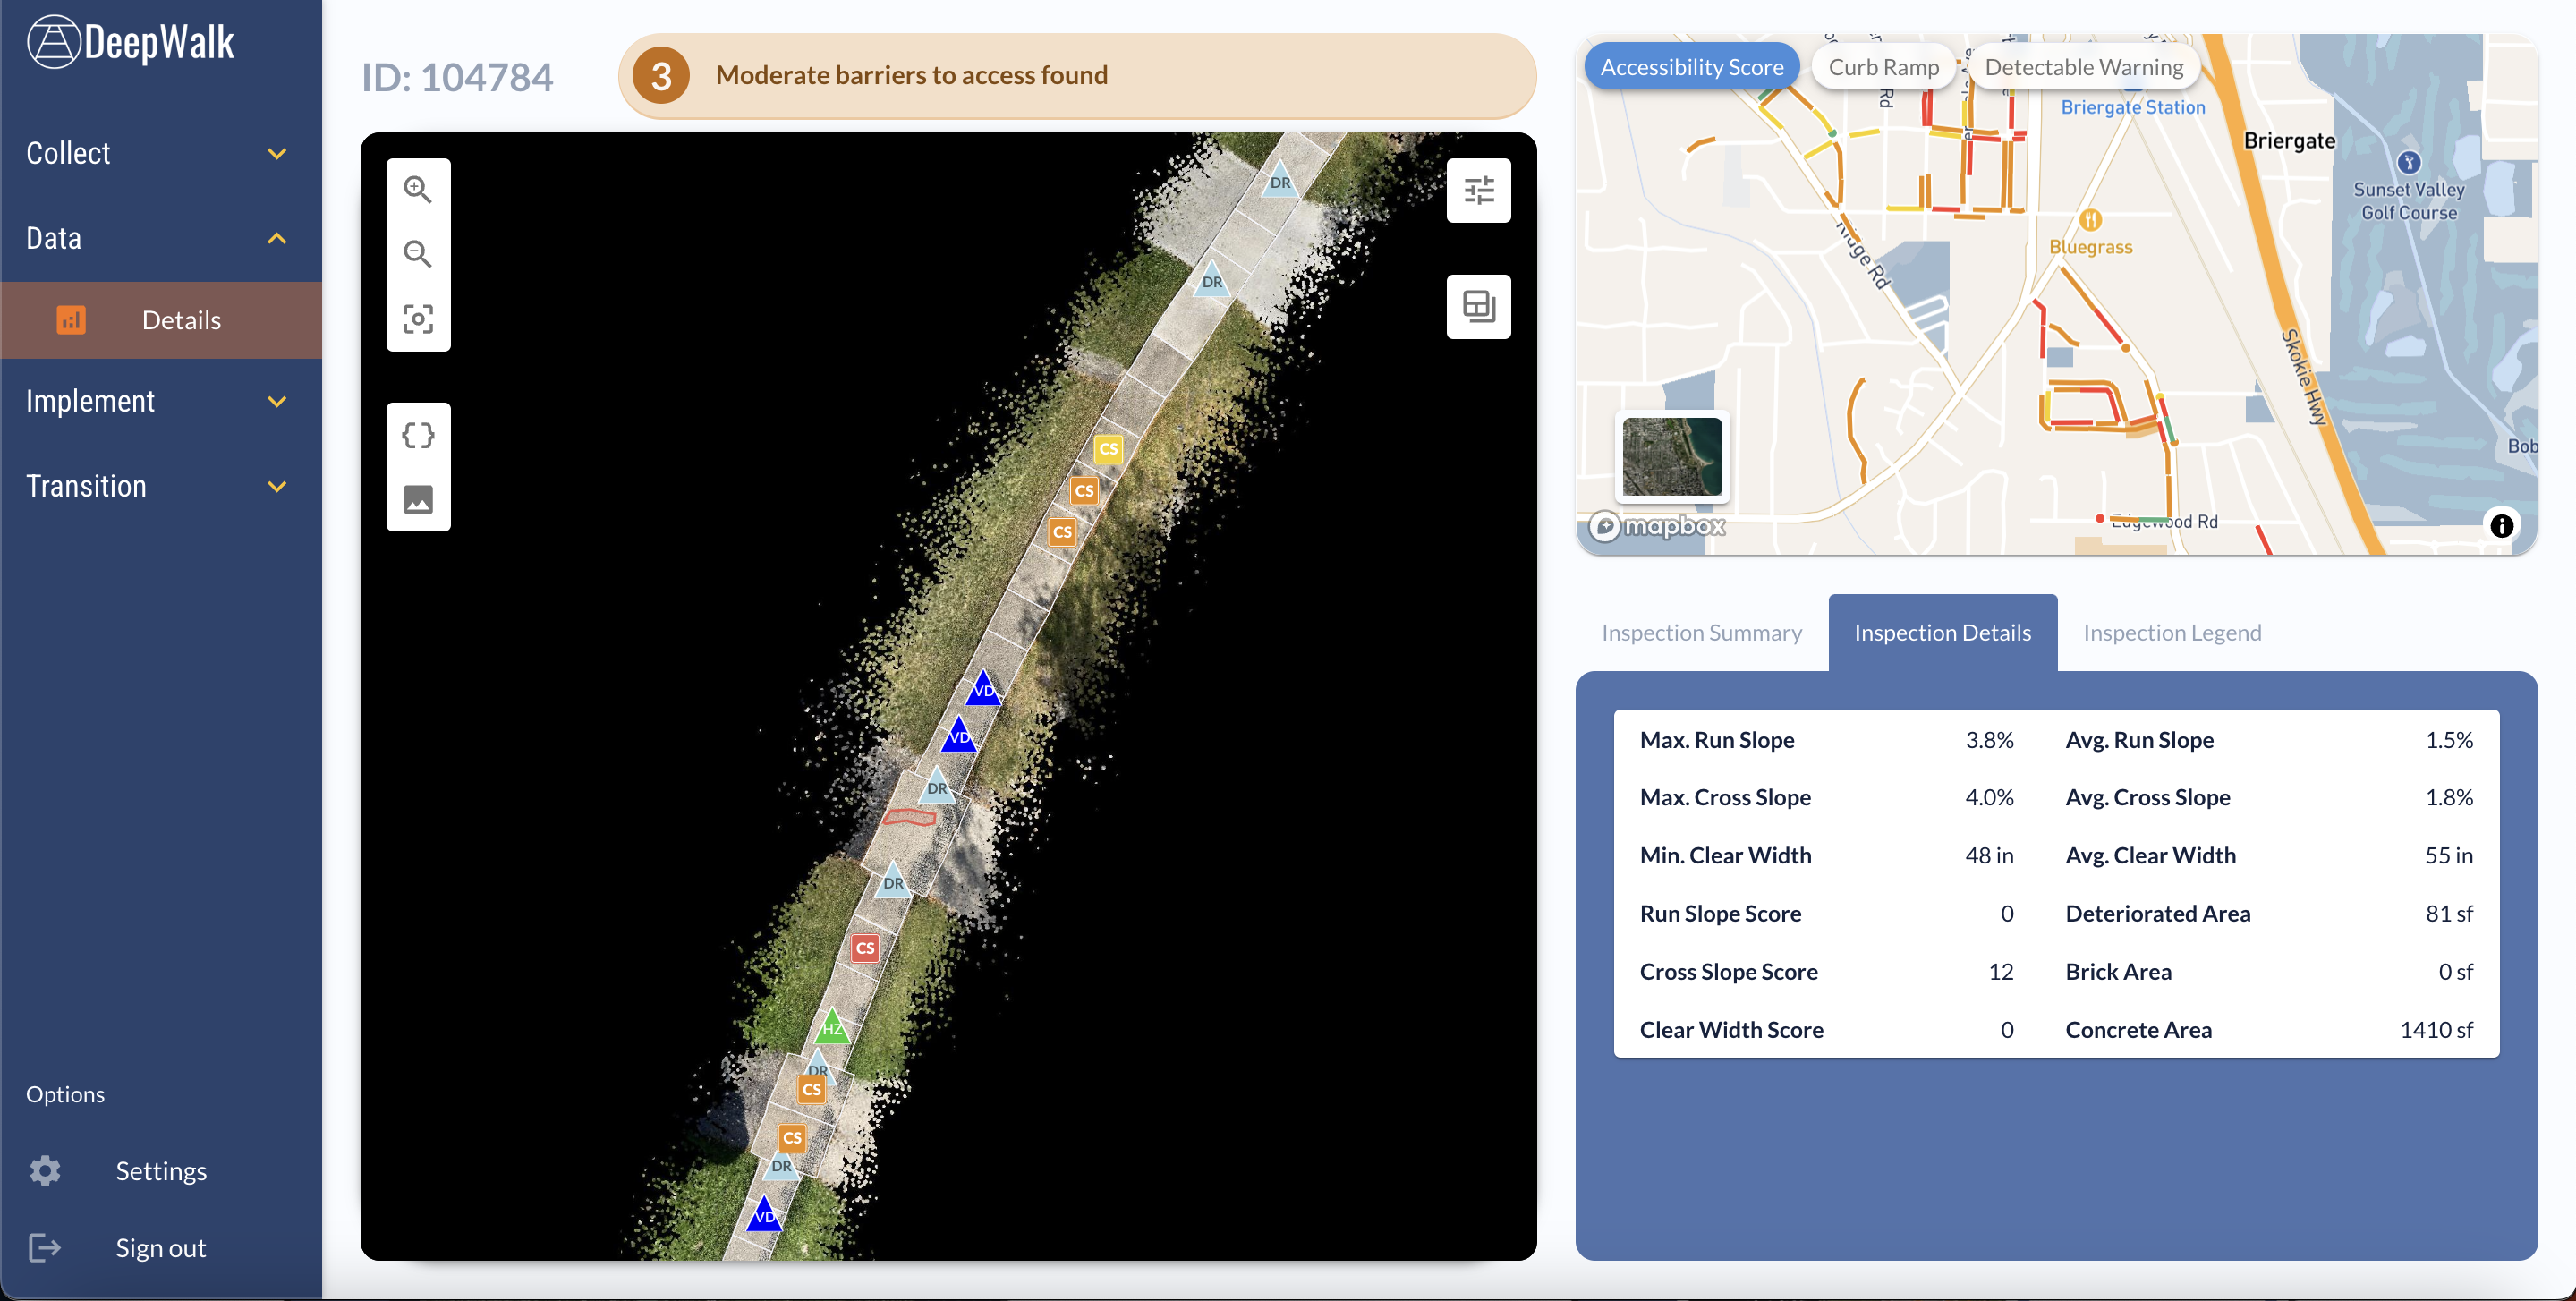Viewport: 2576px width, 1301px height.
Task: Toggle the Accessibility Score map overlay
Action: [1692, 66]
